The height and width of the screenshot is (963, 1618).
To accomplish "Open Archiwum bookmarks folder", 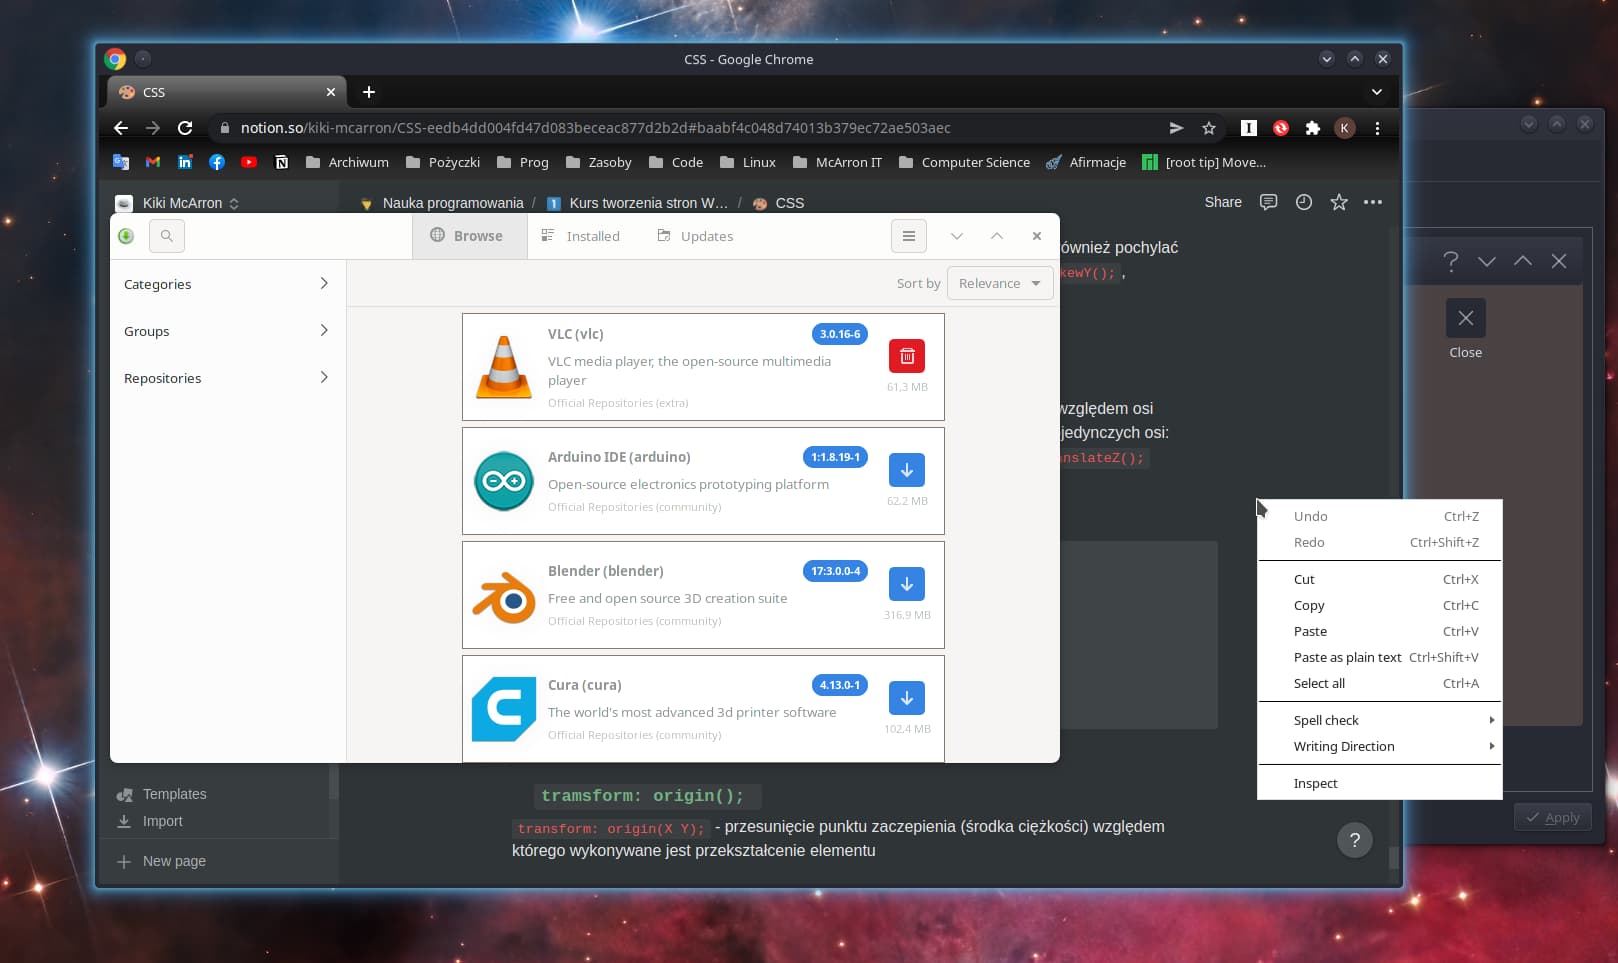I will pyautogui.click(x=347, y=162).
